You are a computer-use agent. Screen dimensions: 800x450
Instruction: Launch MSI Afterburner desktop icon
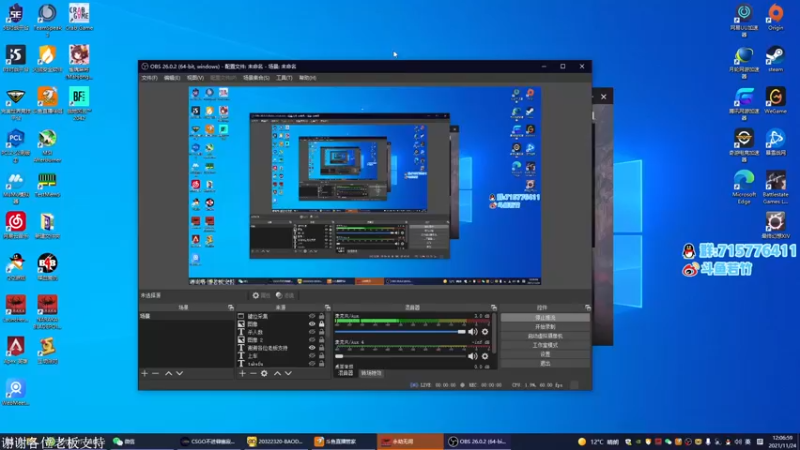point(47,146)
